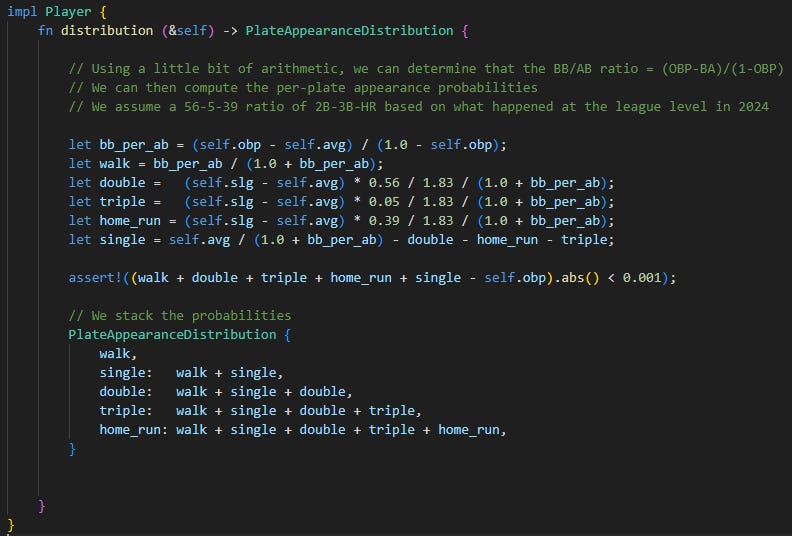The height and width of the screenshot is (536, 792).
Task: Click the 'triple' variable in 'let triple ='
Action: (x=122, y=202)
